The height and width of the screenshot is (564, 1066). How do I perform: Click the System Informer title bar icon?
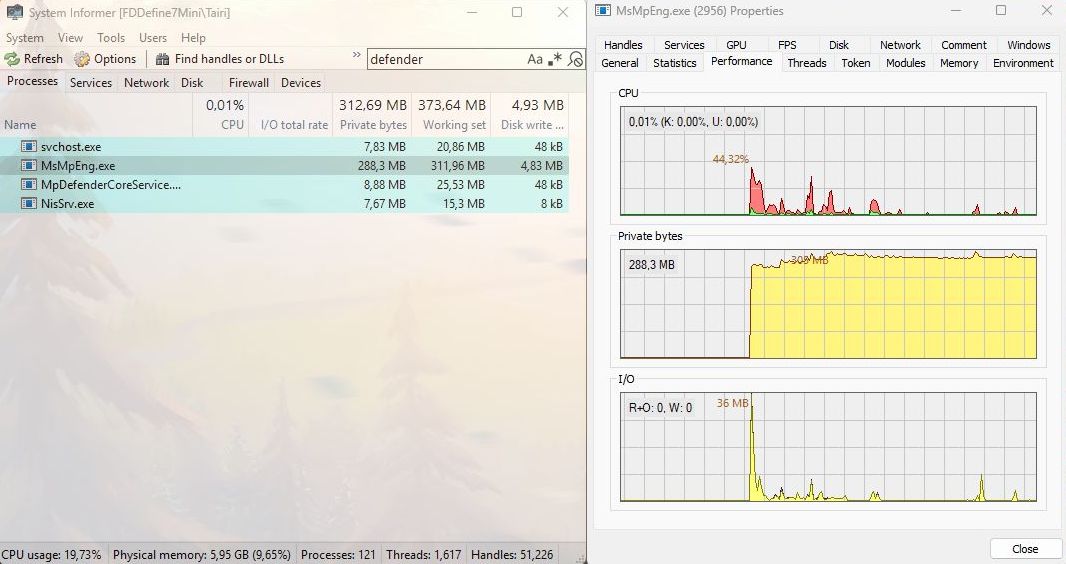(14, 12)
